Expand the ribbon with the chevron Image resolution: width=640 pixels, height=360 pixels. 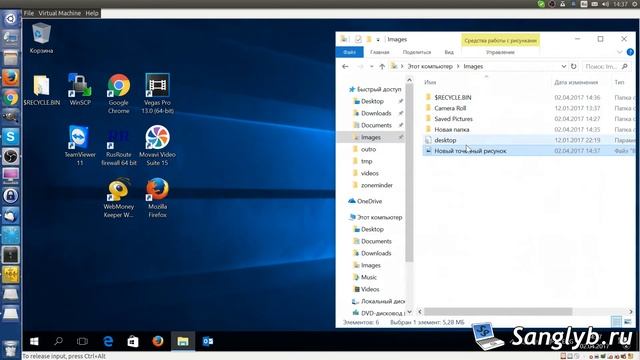(620, 52)
